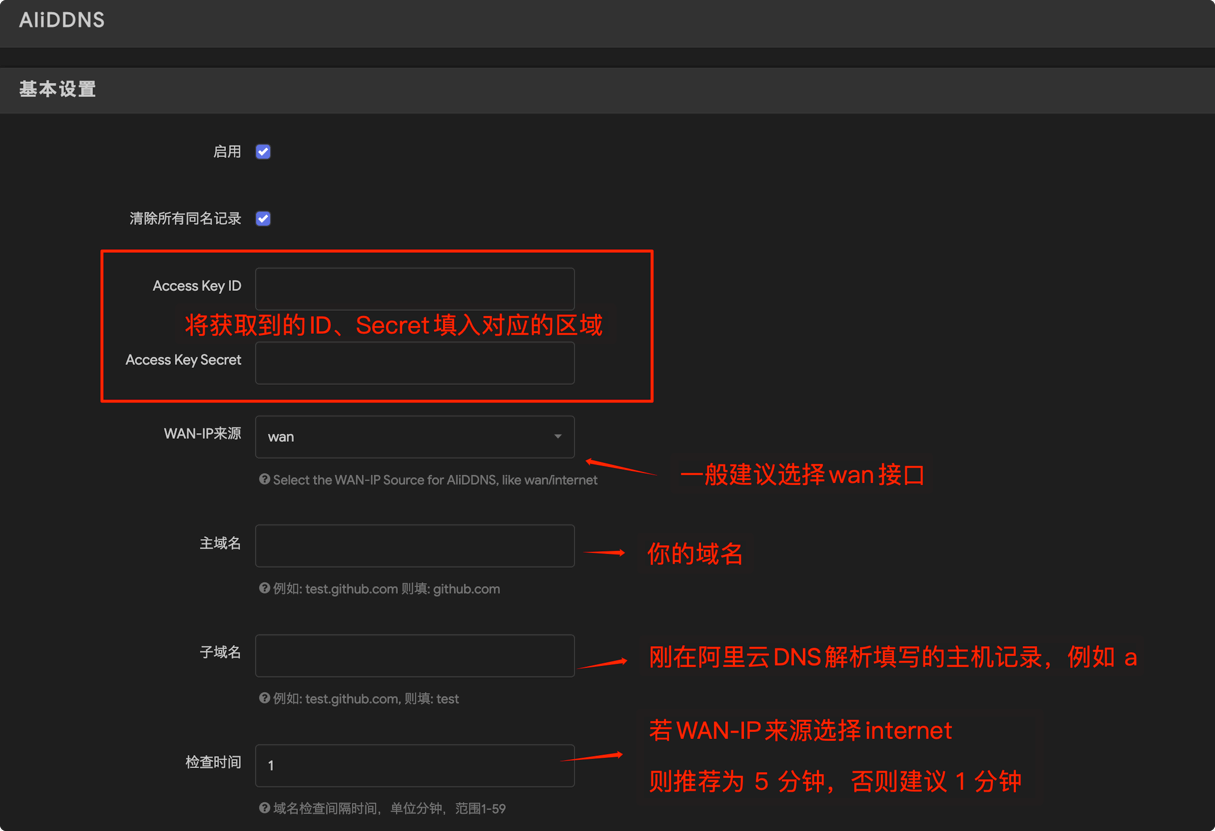
Task: Click hint text '域名检查间隔时间, 单位分钟, 范围1-59'
Action: (390, 808)
